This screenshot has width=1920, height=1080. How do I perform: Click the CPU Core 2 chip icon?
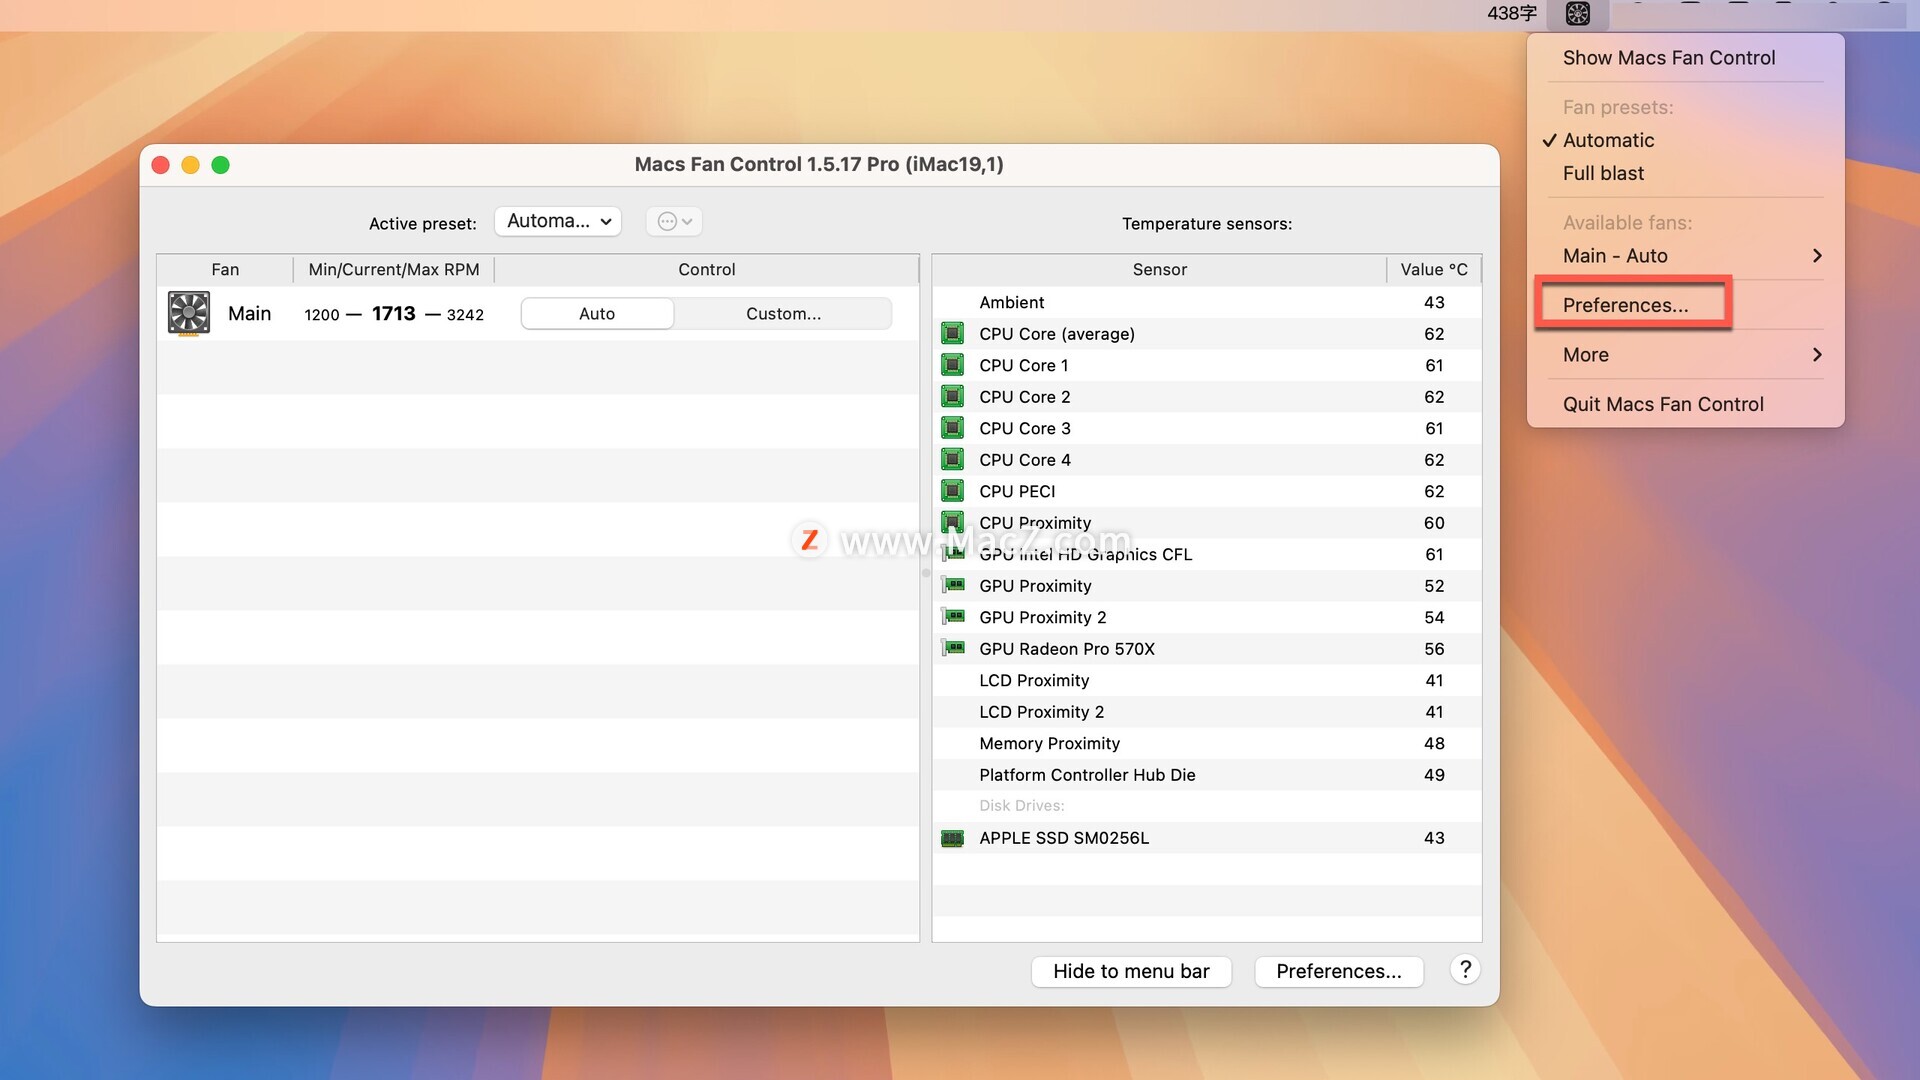(953, 396)
